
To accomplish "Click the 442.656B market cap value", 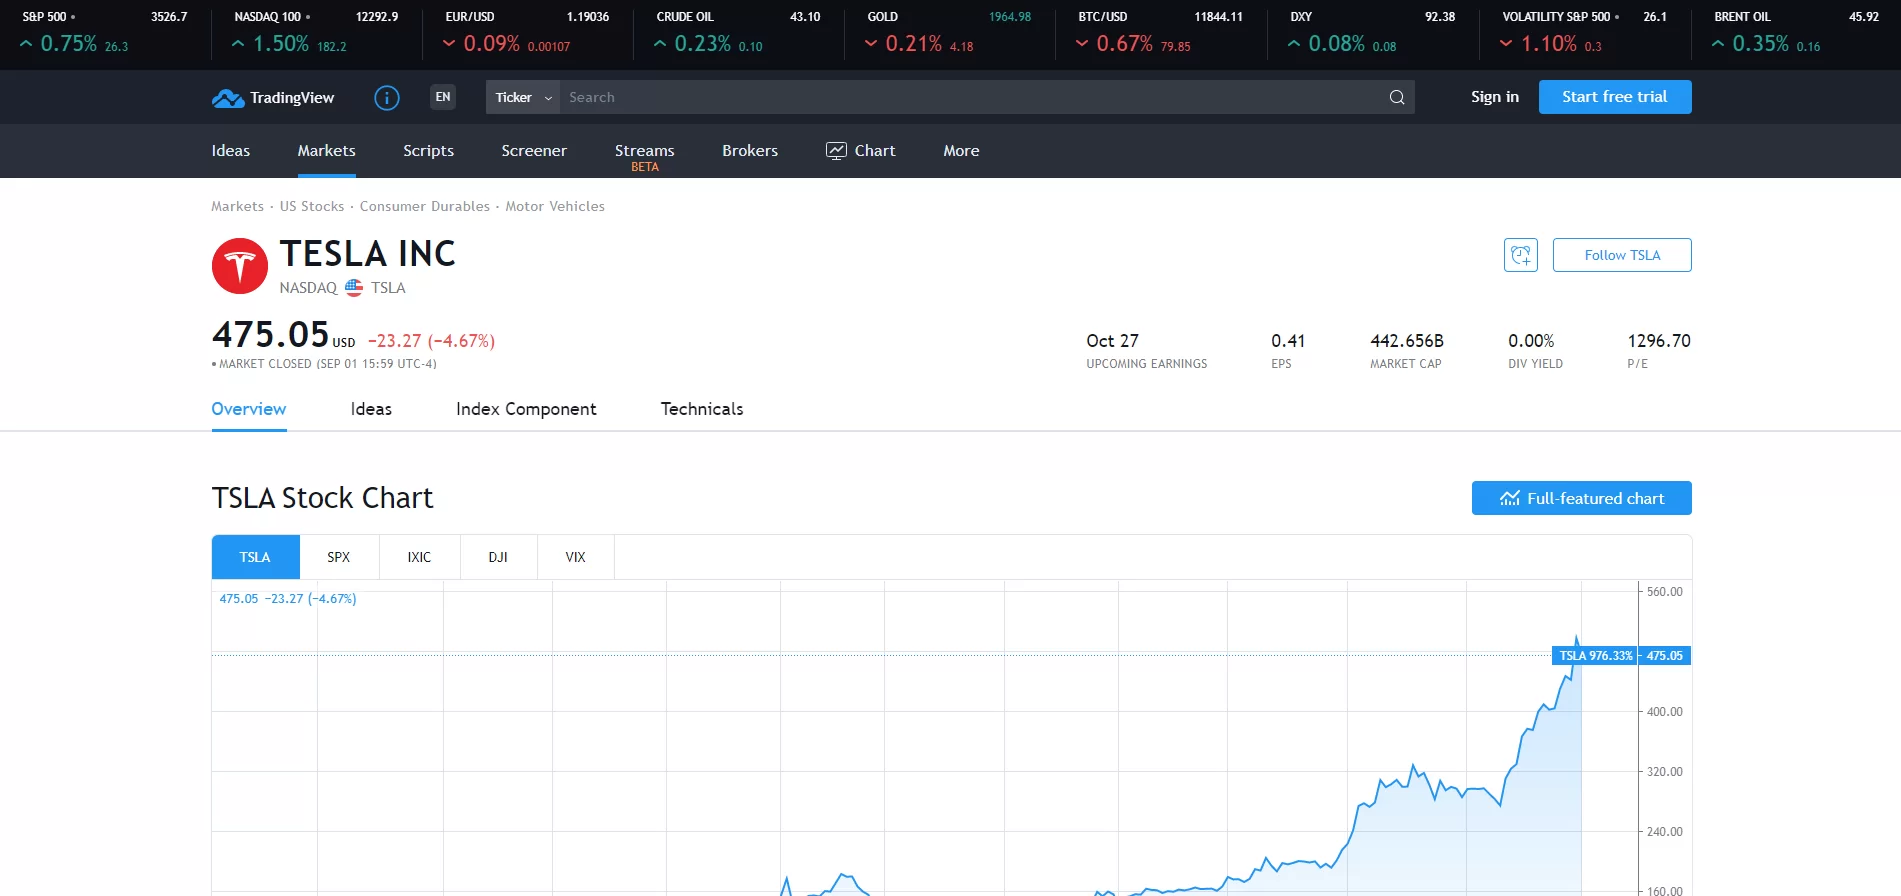I will click(x=1406, y=341).
